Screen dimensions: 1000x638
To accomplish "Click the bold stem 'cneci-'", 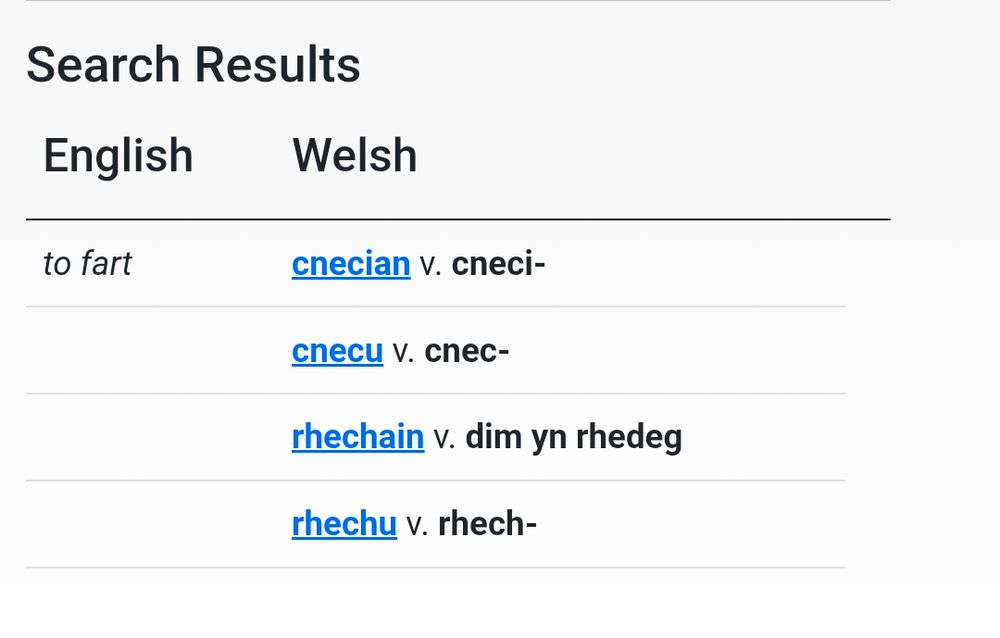I will click(x=498, y=264).
